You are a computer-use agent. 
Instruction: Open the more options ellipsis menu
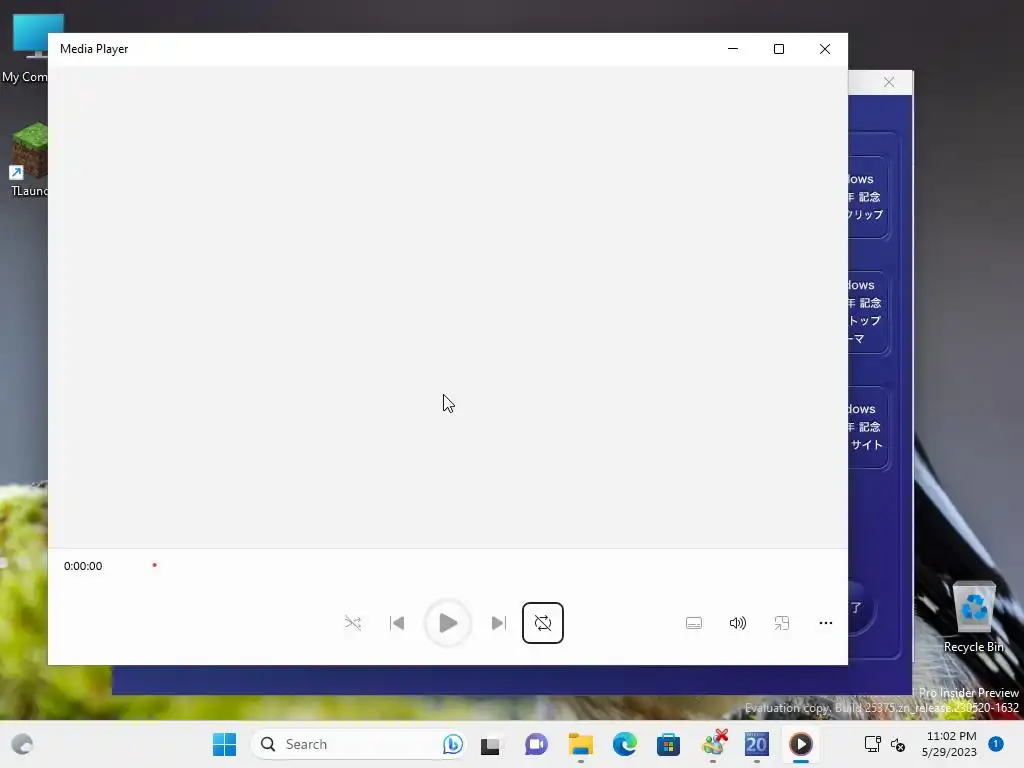825,623
